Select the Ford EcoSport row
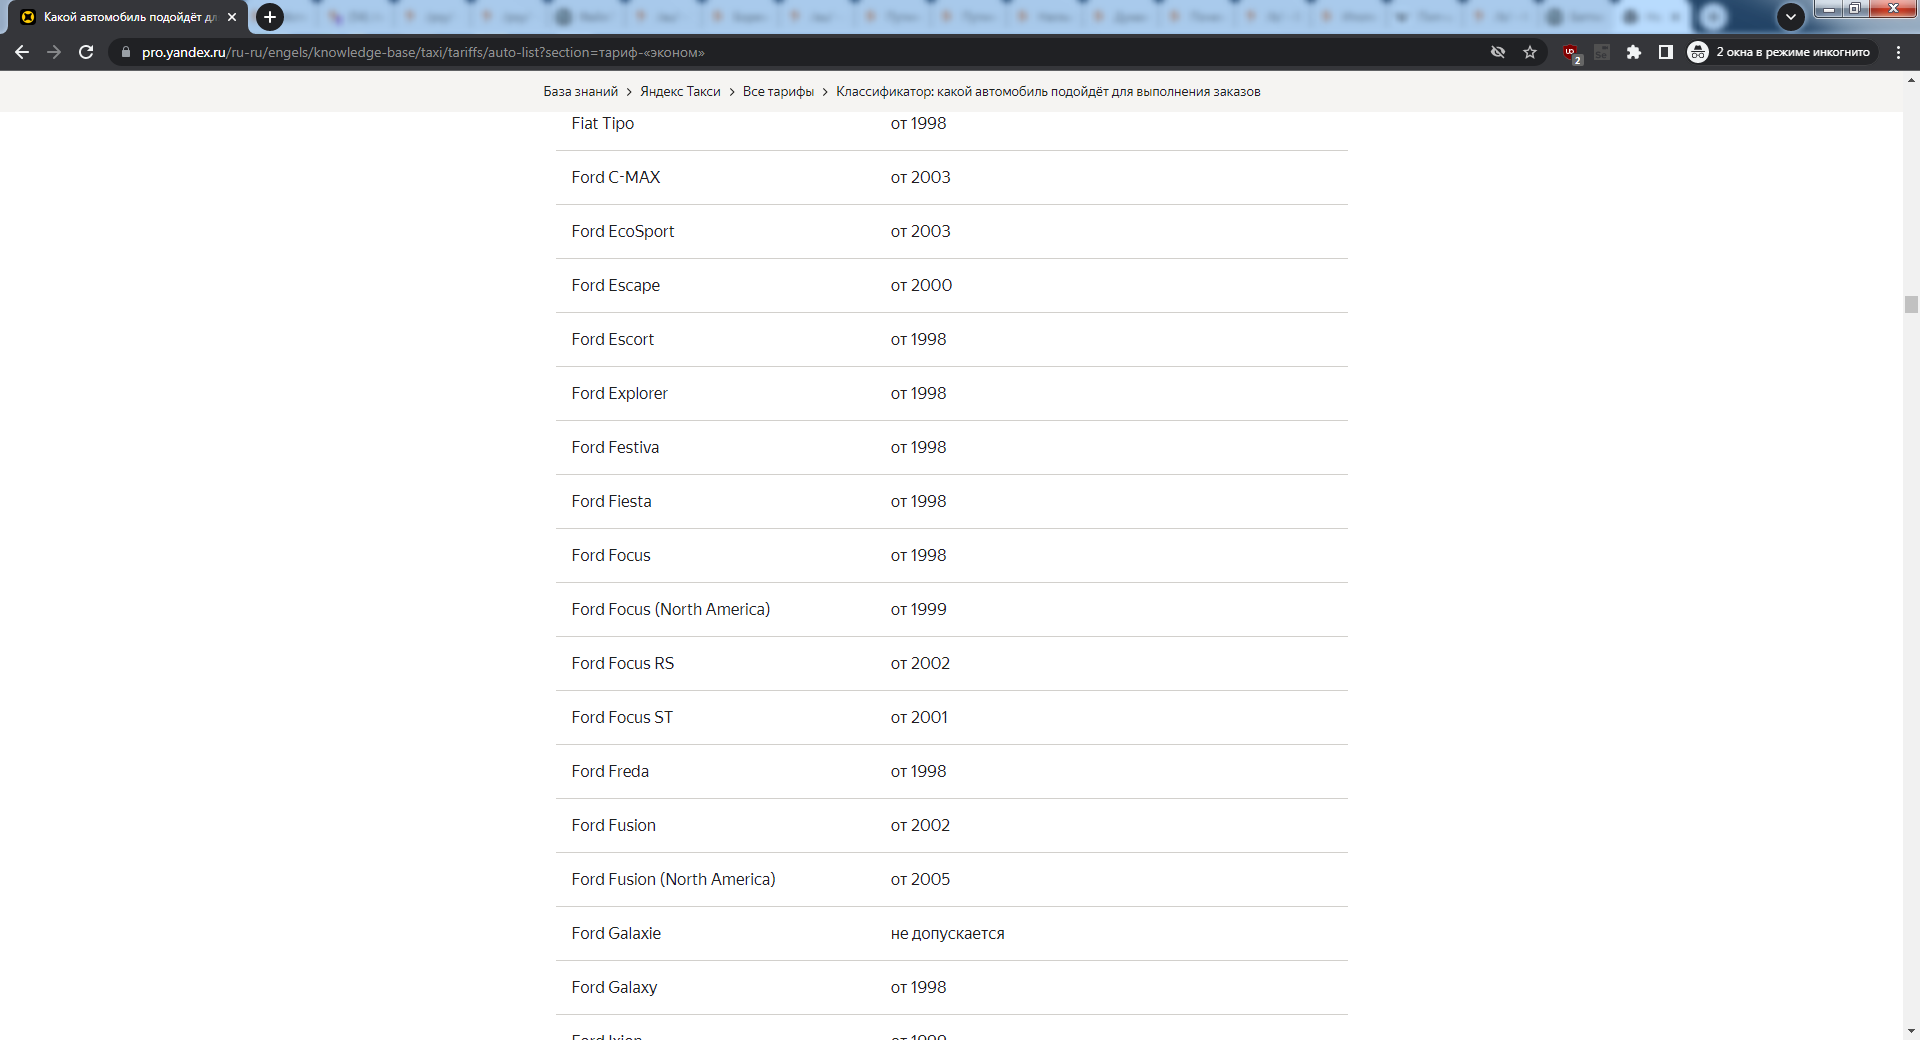Screen dimensions: 1920x1040 (952, 232)
